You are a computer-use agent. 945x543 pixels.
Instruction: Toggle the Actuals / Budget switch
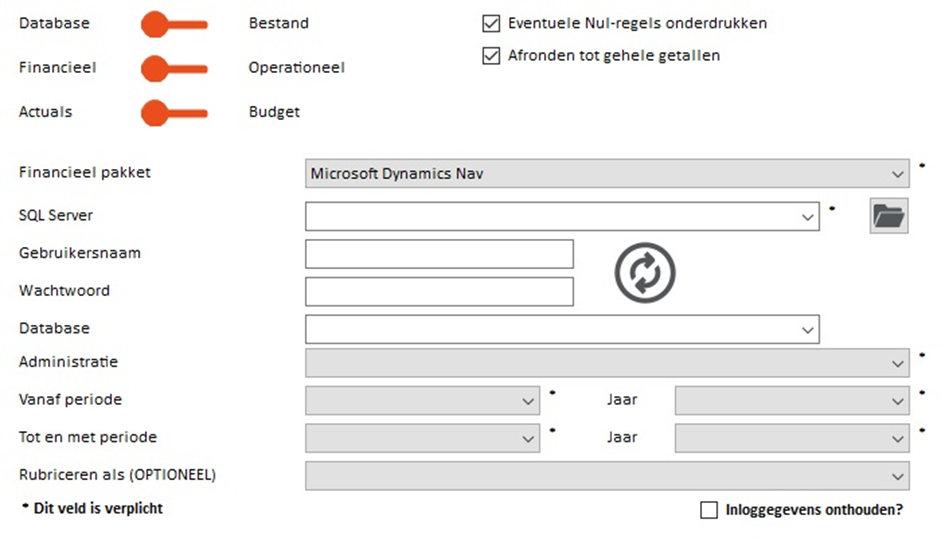[x=174, y=113]
